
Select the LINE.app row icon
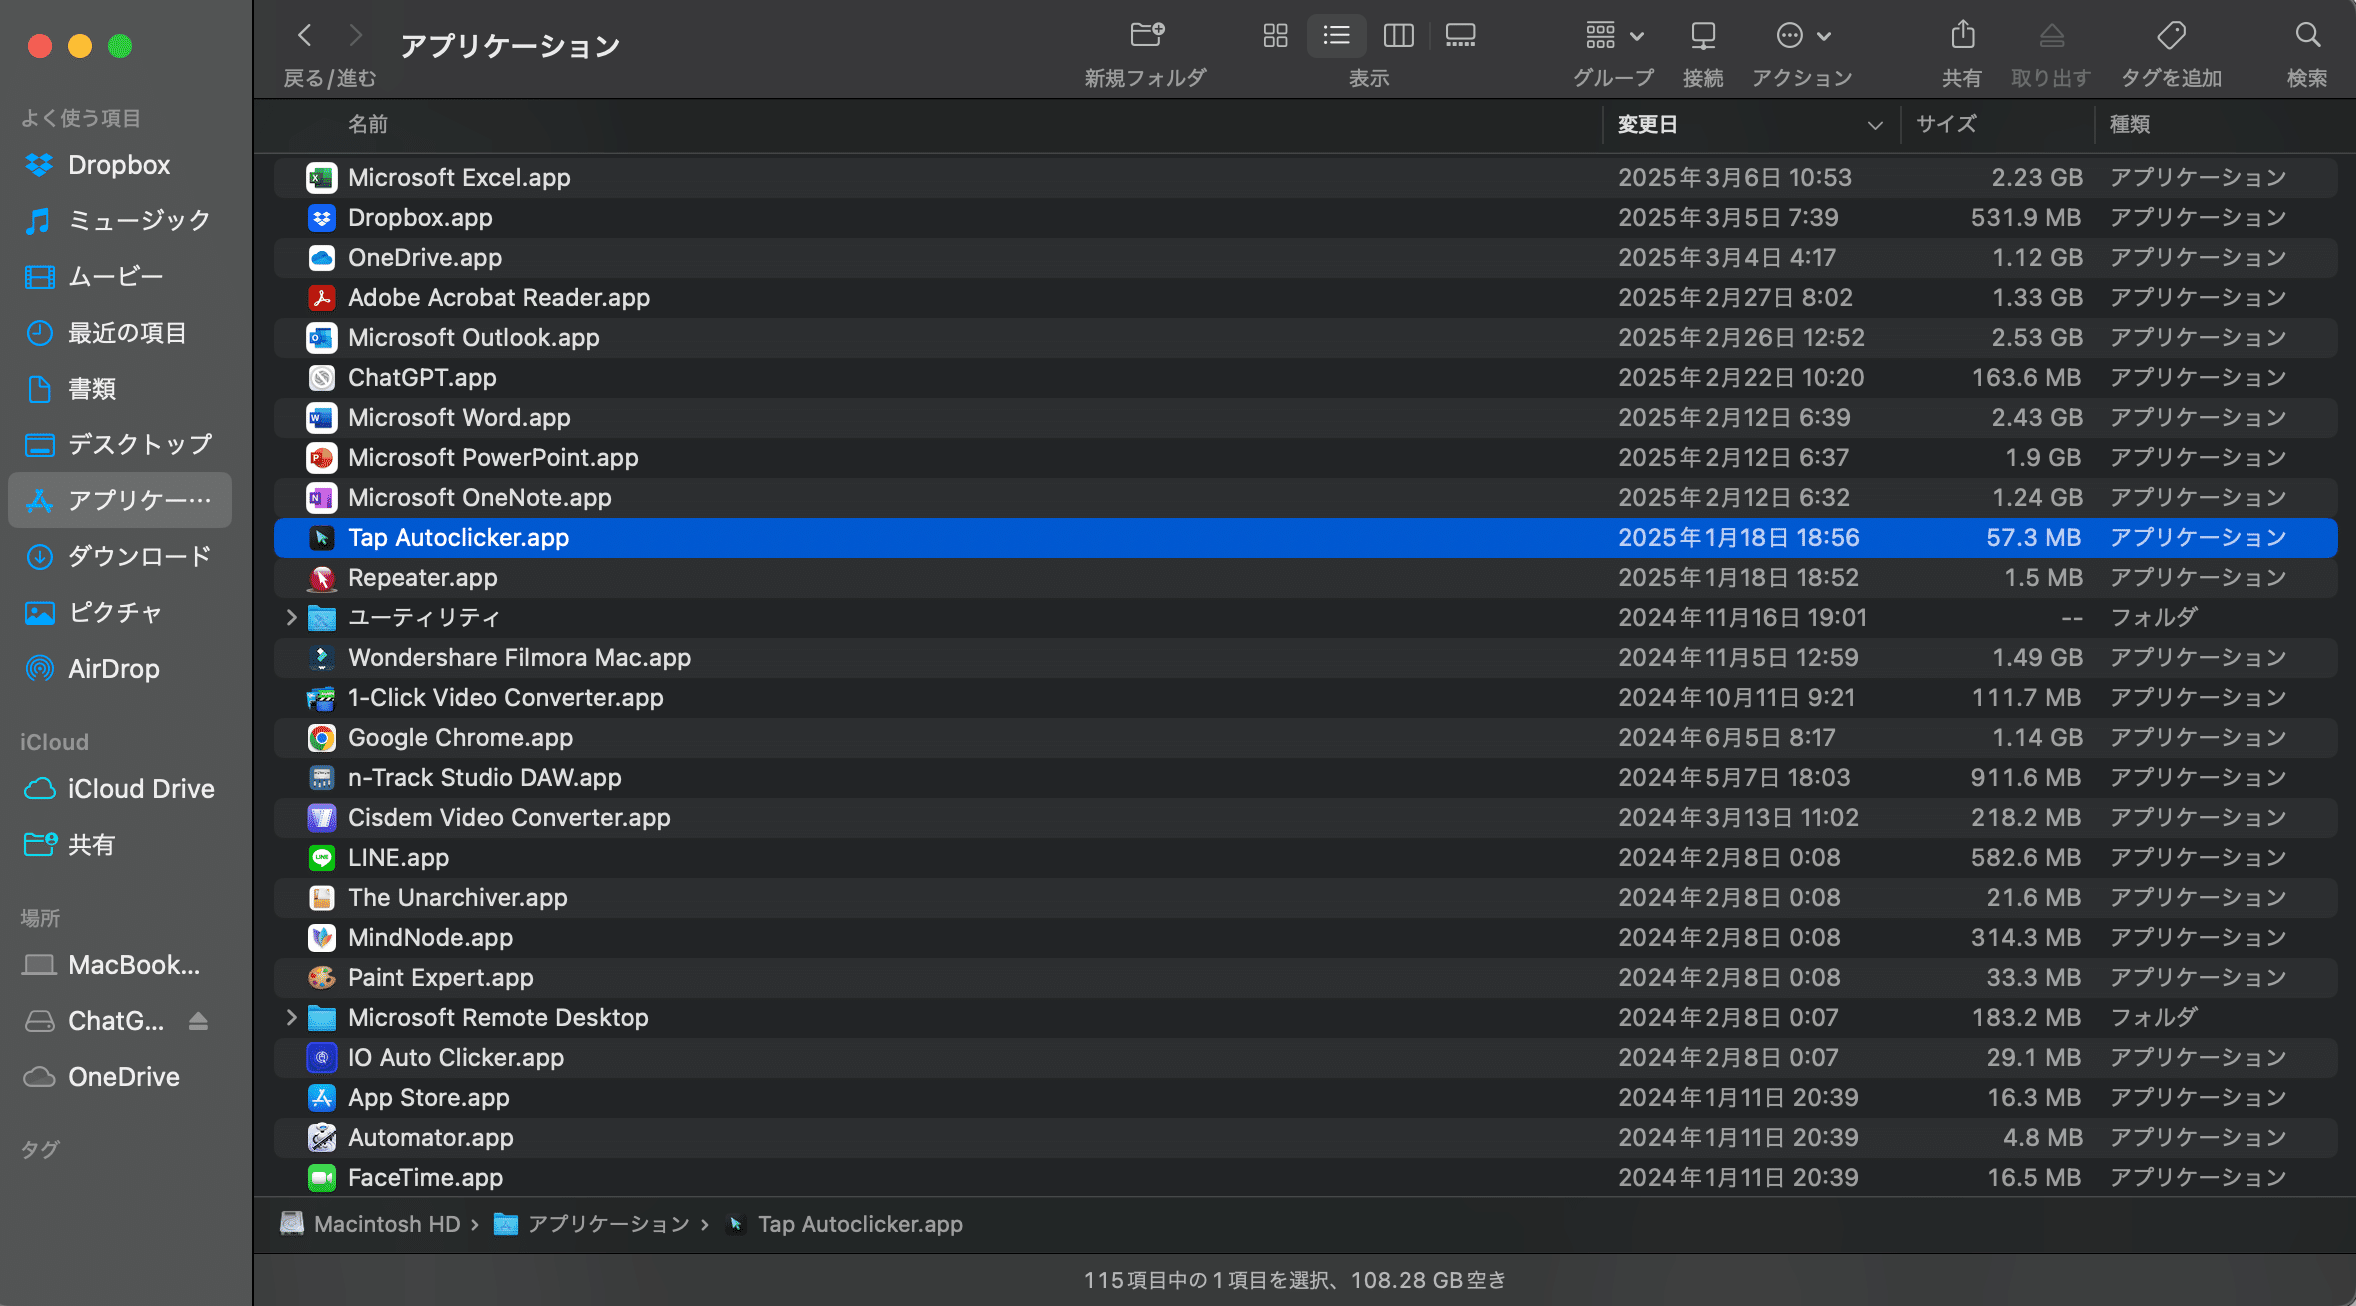point(321,858)
